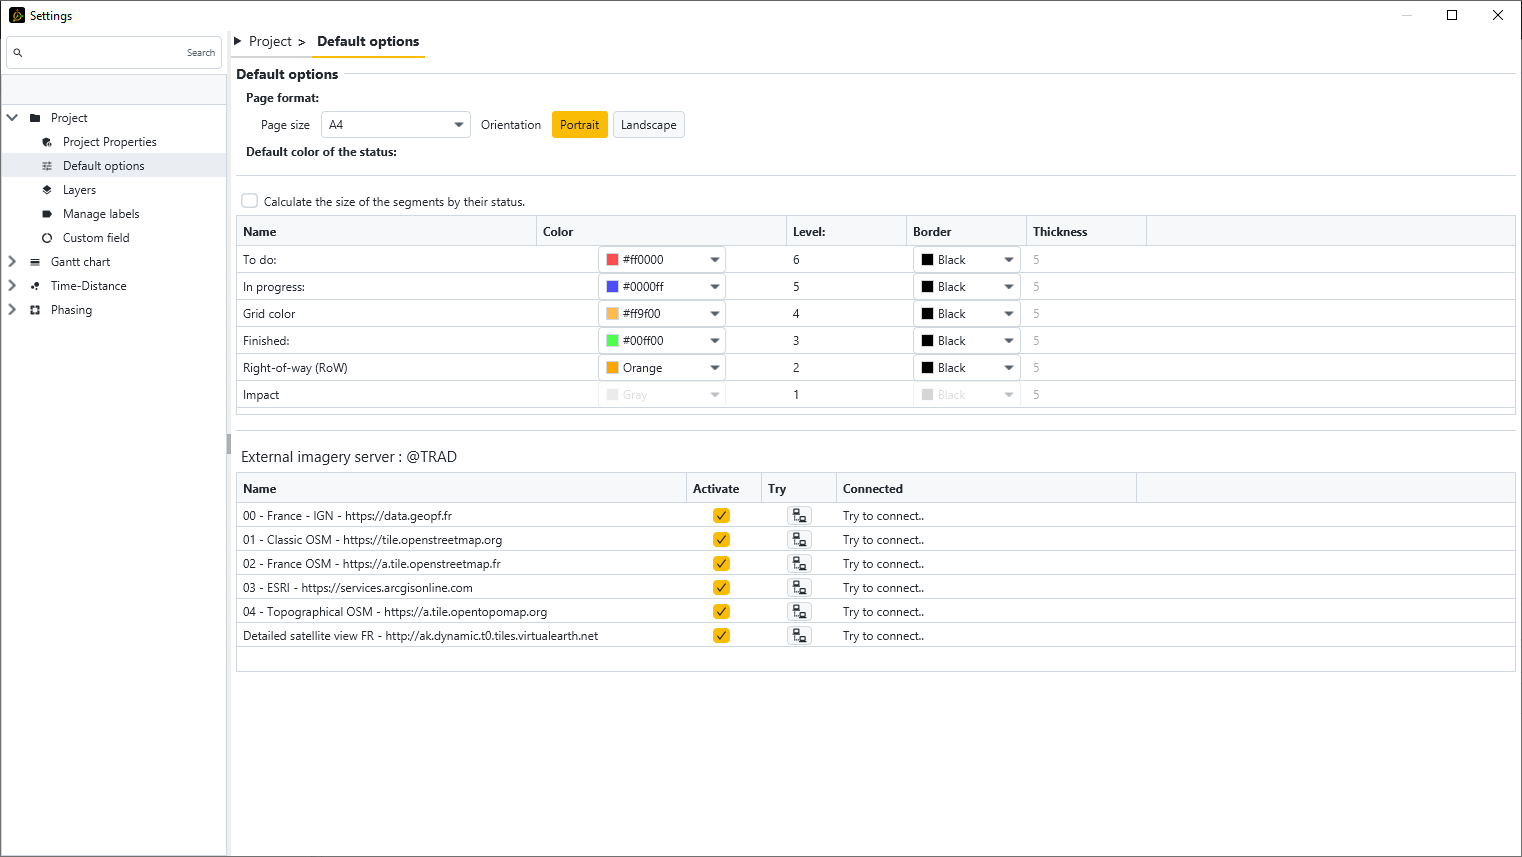Screen dimensions: 1522x857
Task: Click the Phasing icon in sidebar
Action: click(x=35, y=310)
